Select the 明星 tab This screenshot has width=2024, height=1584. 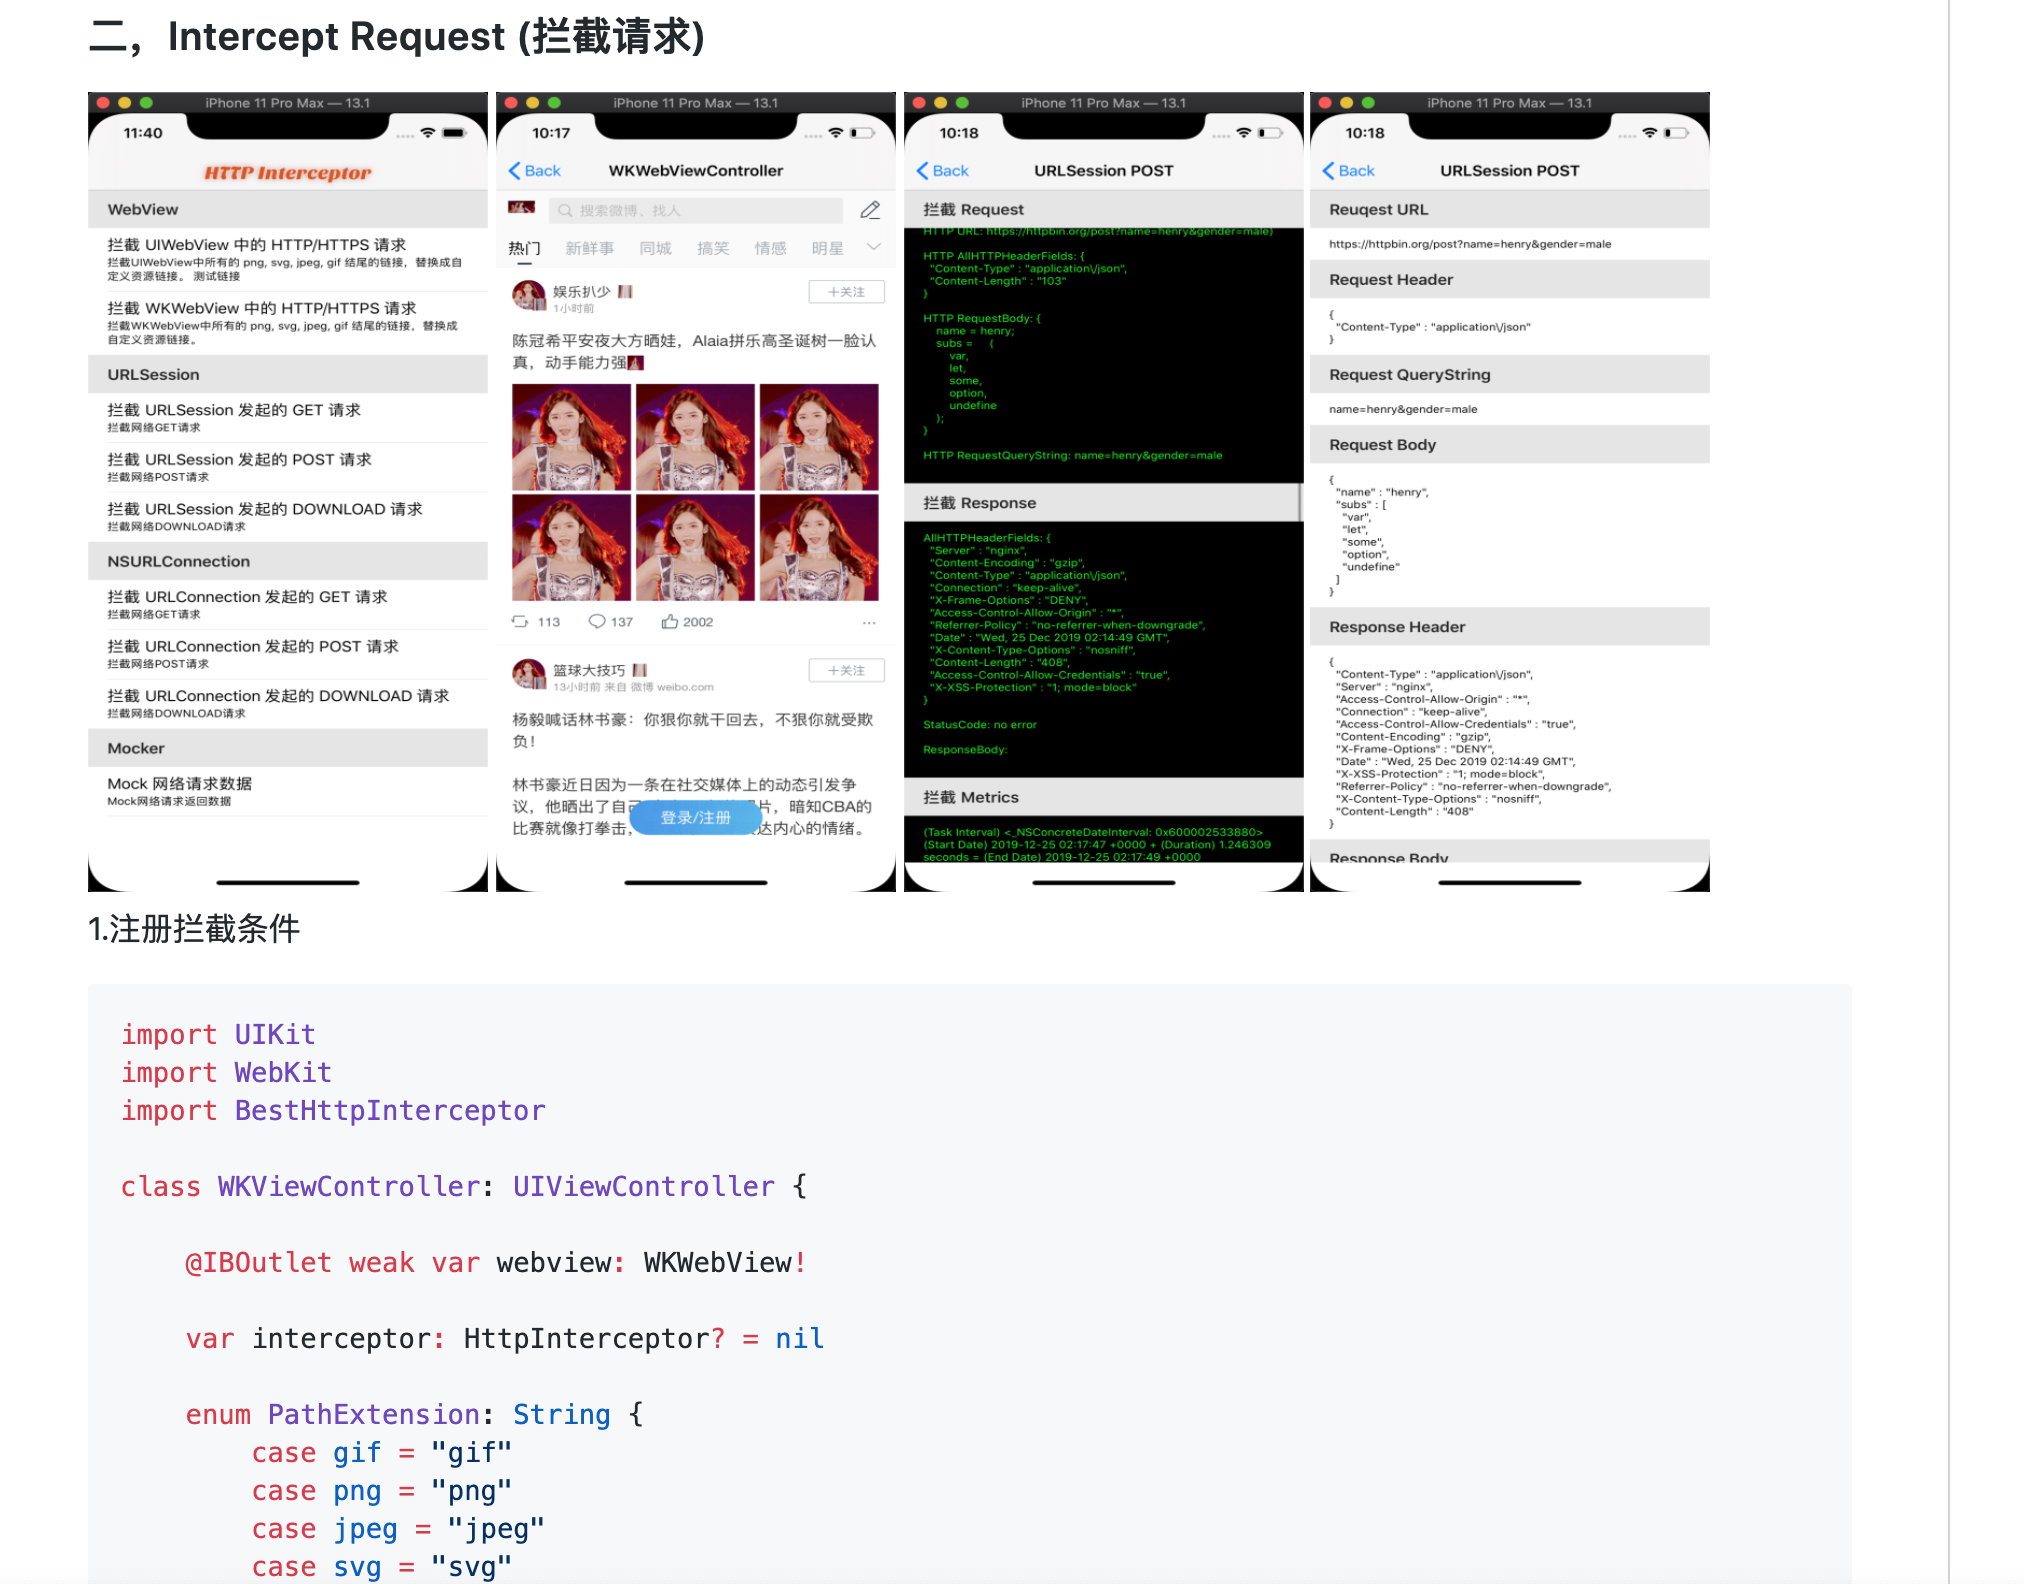[x=827, y=248]
